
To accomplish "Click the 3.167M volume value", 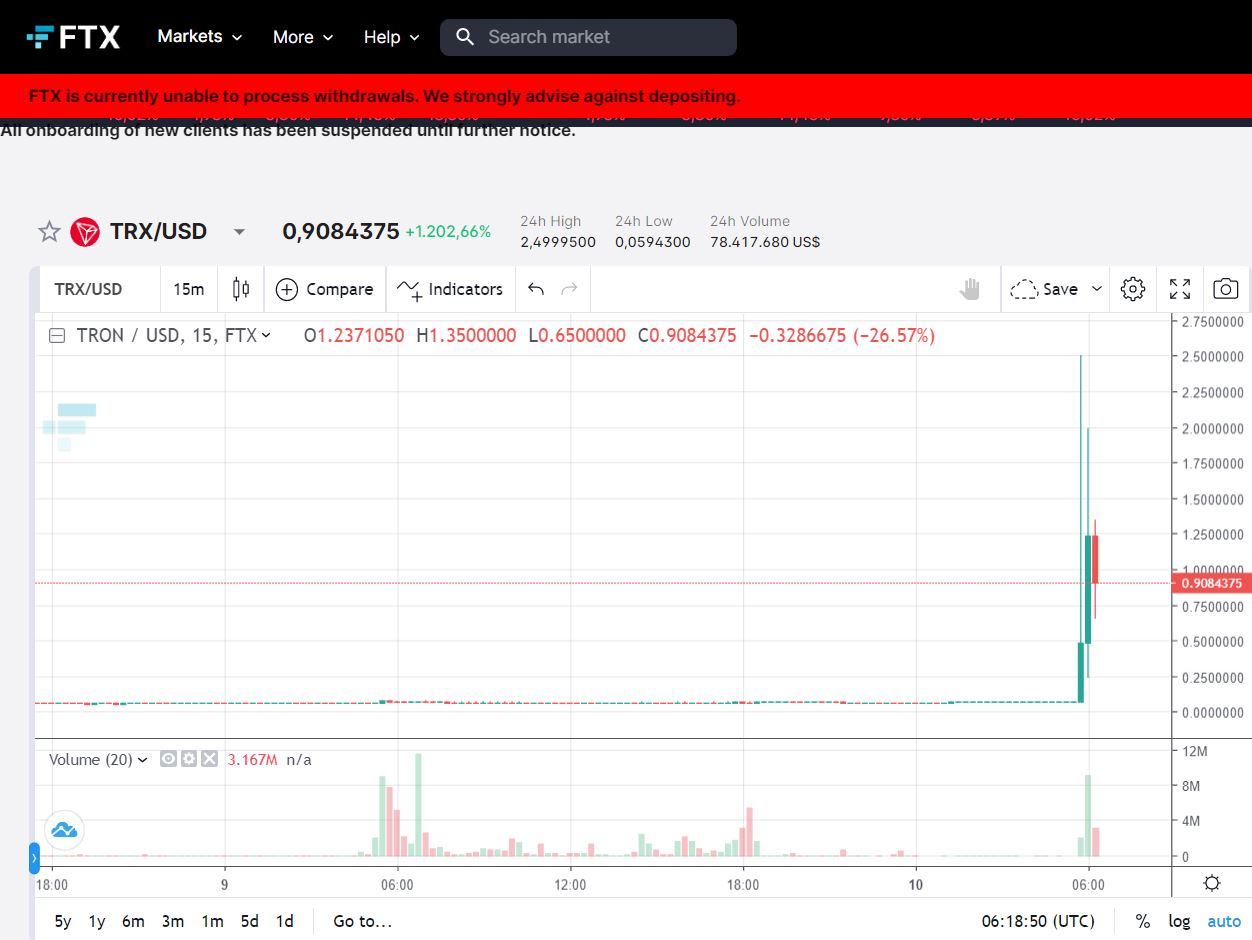I will click(x=253, y=760).
